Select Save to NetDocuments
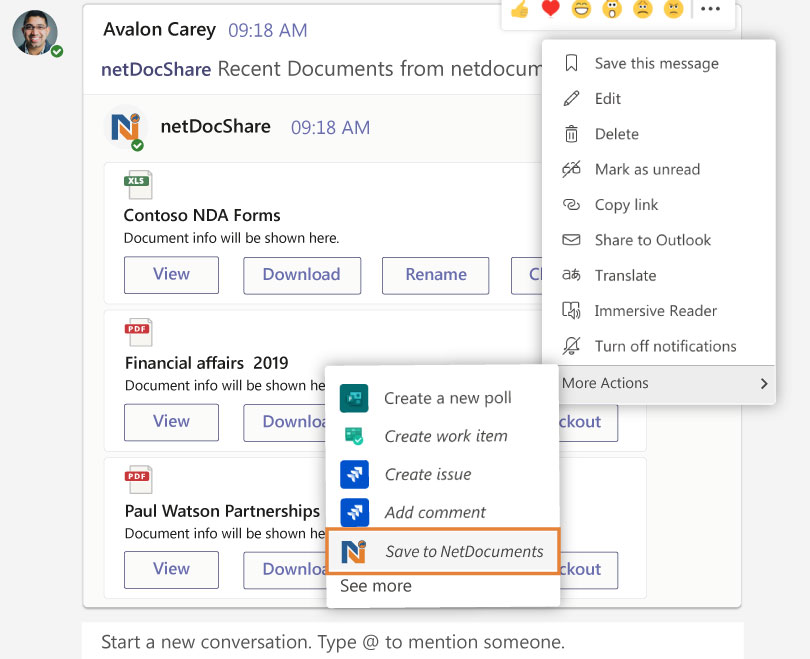The width and height of the screenshot is (810, 659). (x=443, y=551)
